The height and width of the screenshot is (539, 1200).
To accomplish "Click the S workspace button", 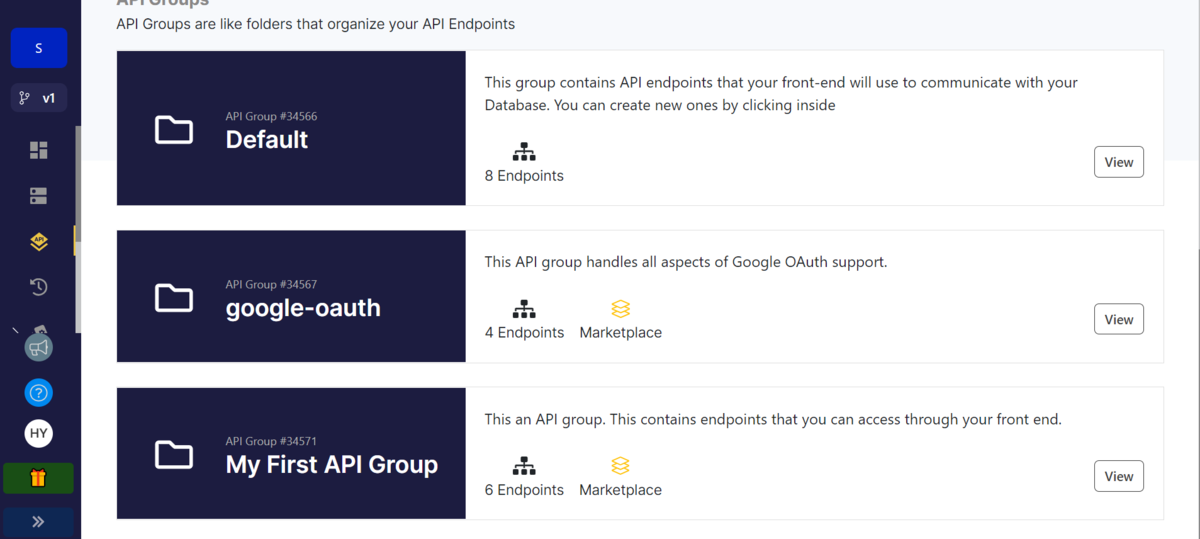I will click(x=39, y=48).
